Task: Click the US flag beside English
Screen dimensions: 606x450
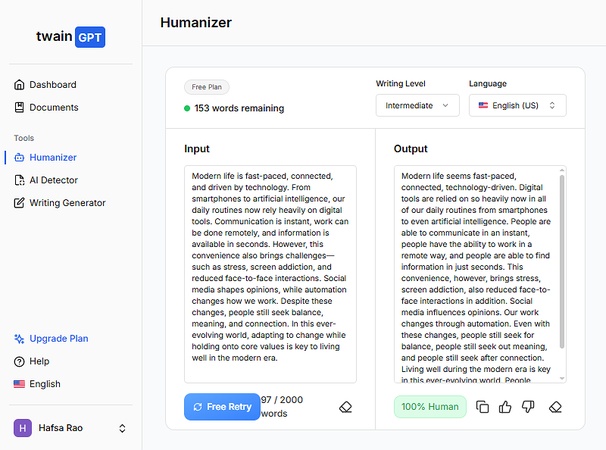Action: pyautogui.click(x=19, y=384)
